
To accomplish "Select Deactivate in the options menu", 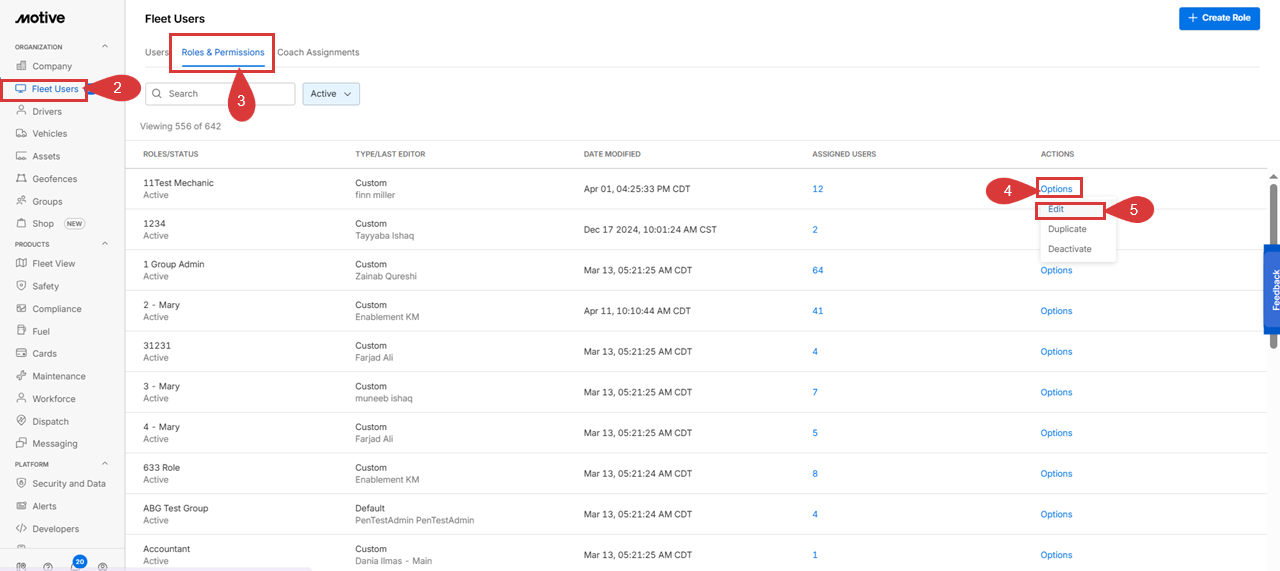I will [x=1069, y=249].
